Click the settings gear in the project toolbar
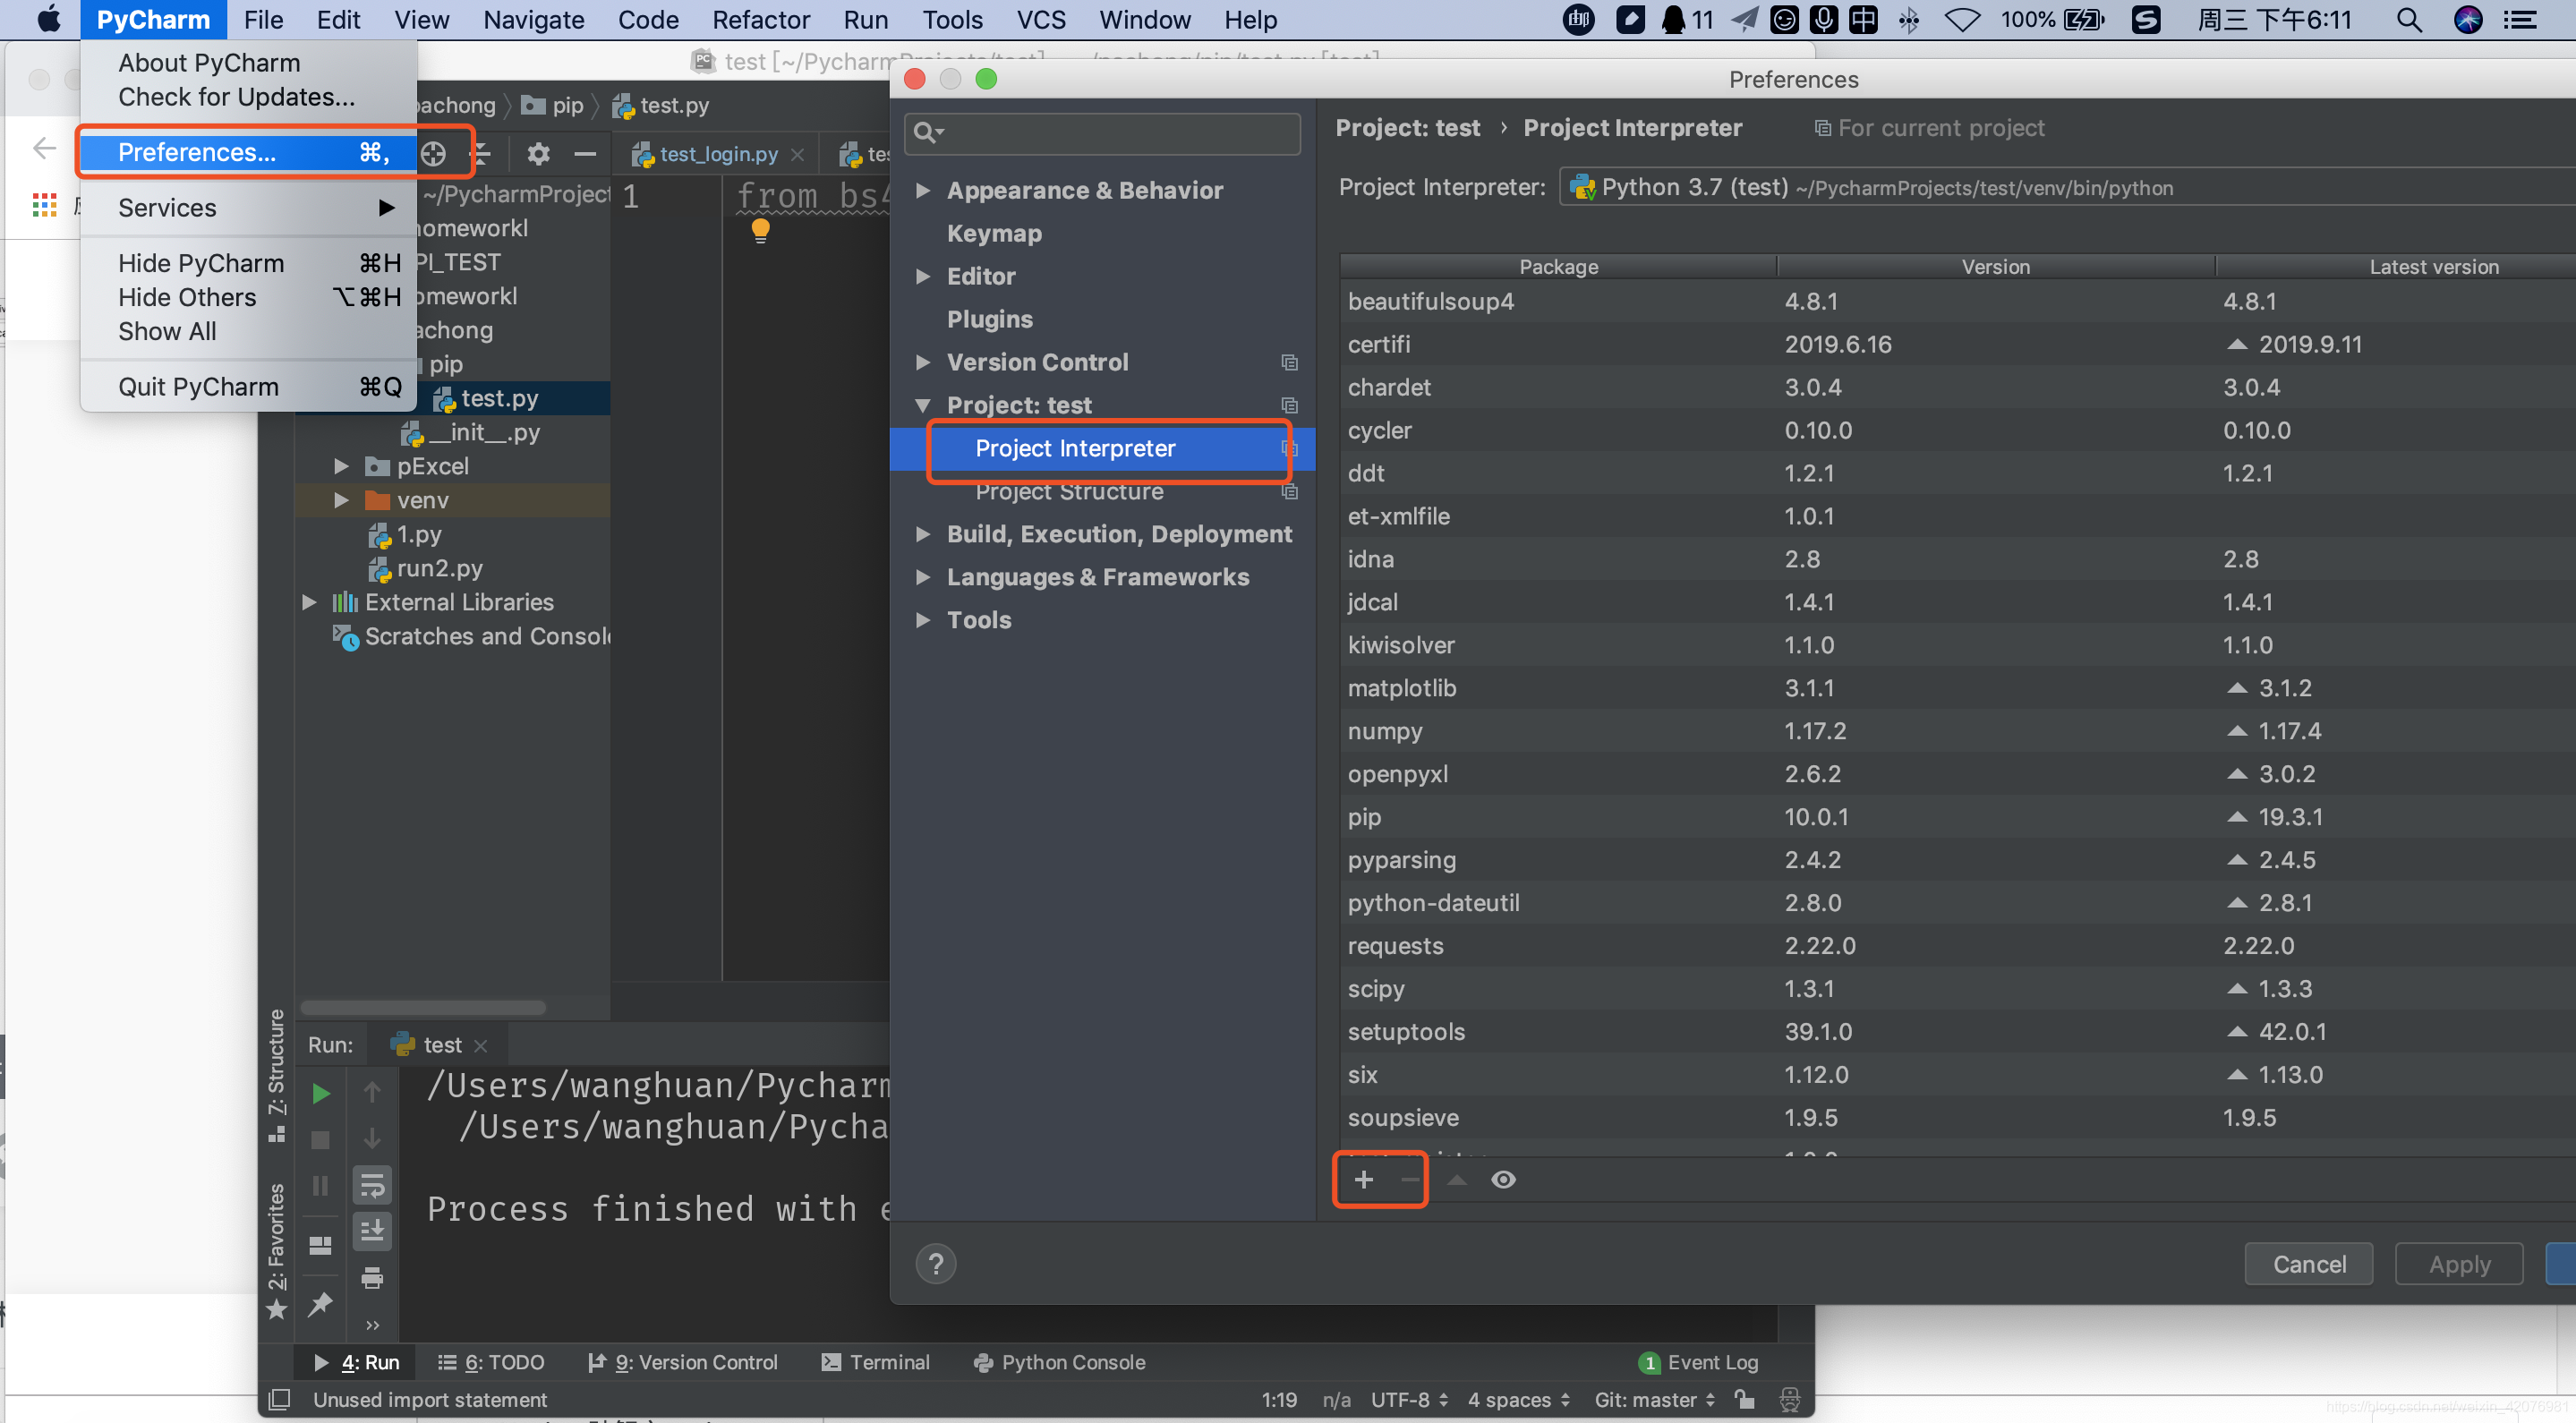Viewport: 2576px width, 1423px height. point(538,154)
